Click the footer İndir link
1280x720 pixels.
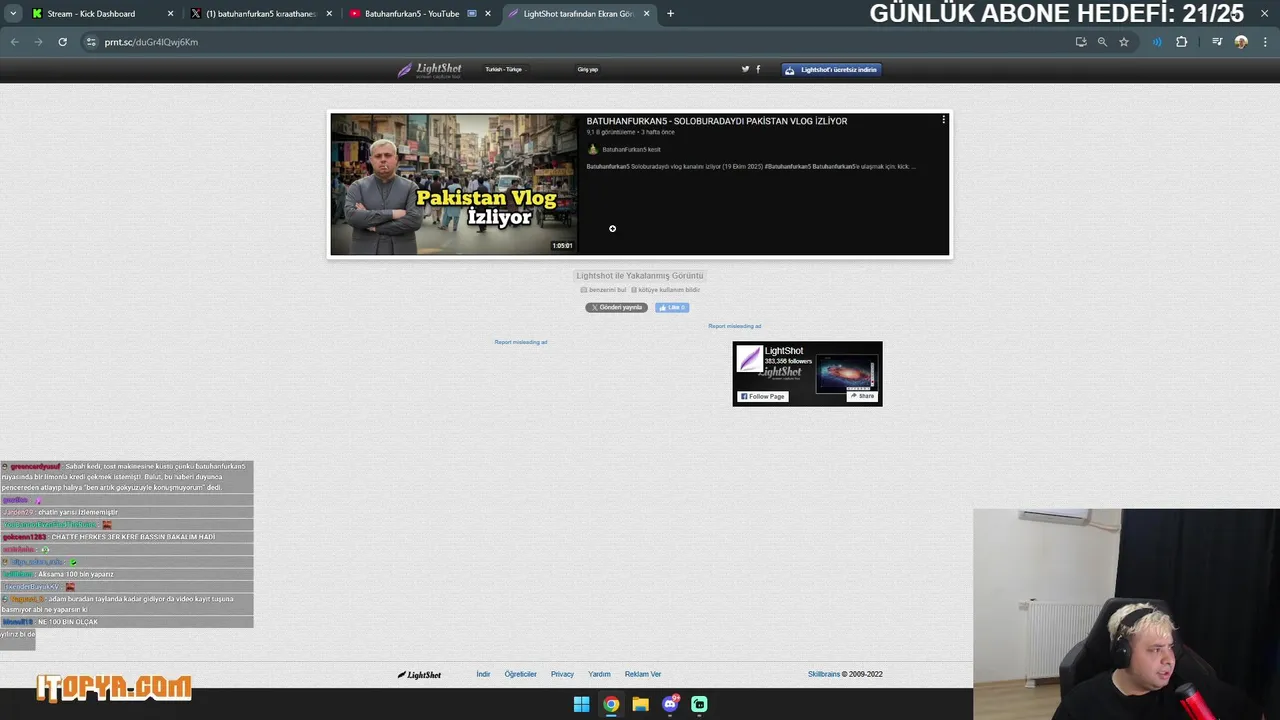[483, 674]
